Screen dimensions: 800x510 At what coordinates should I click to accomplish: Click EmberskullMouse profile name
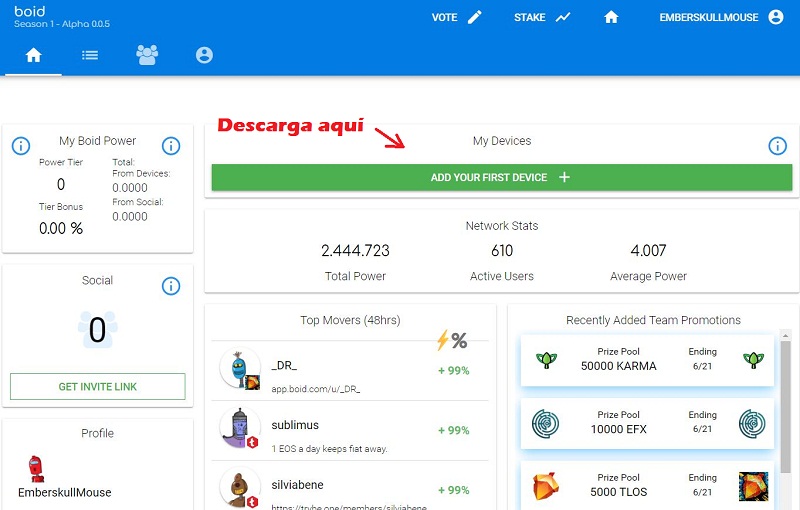coord(65,493)
